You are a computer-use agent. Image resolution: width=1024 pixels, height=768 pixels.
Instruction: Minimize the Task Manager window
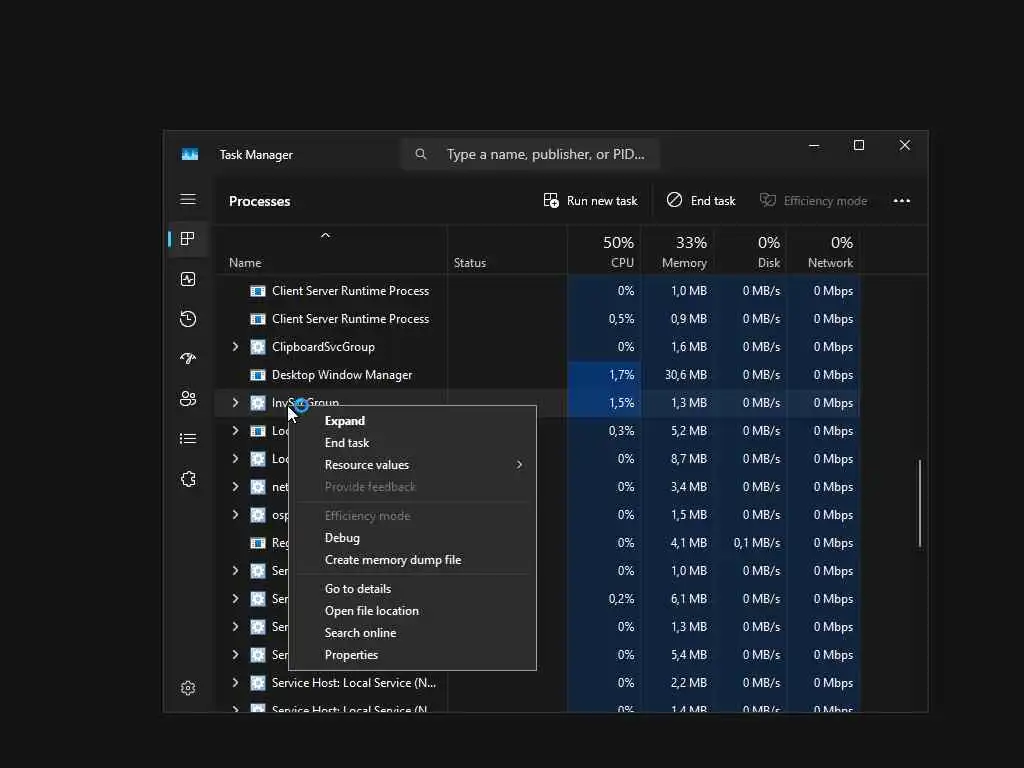(x=814, y=146)
